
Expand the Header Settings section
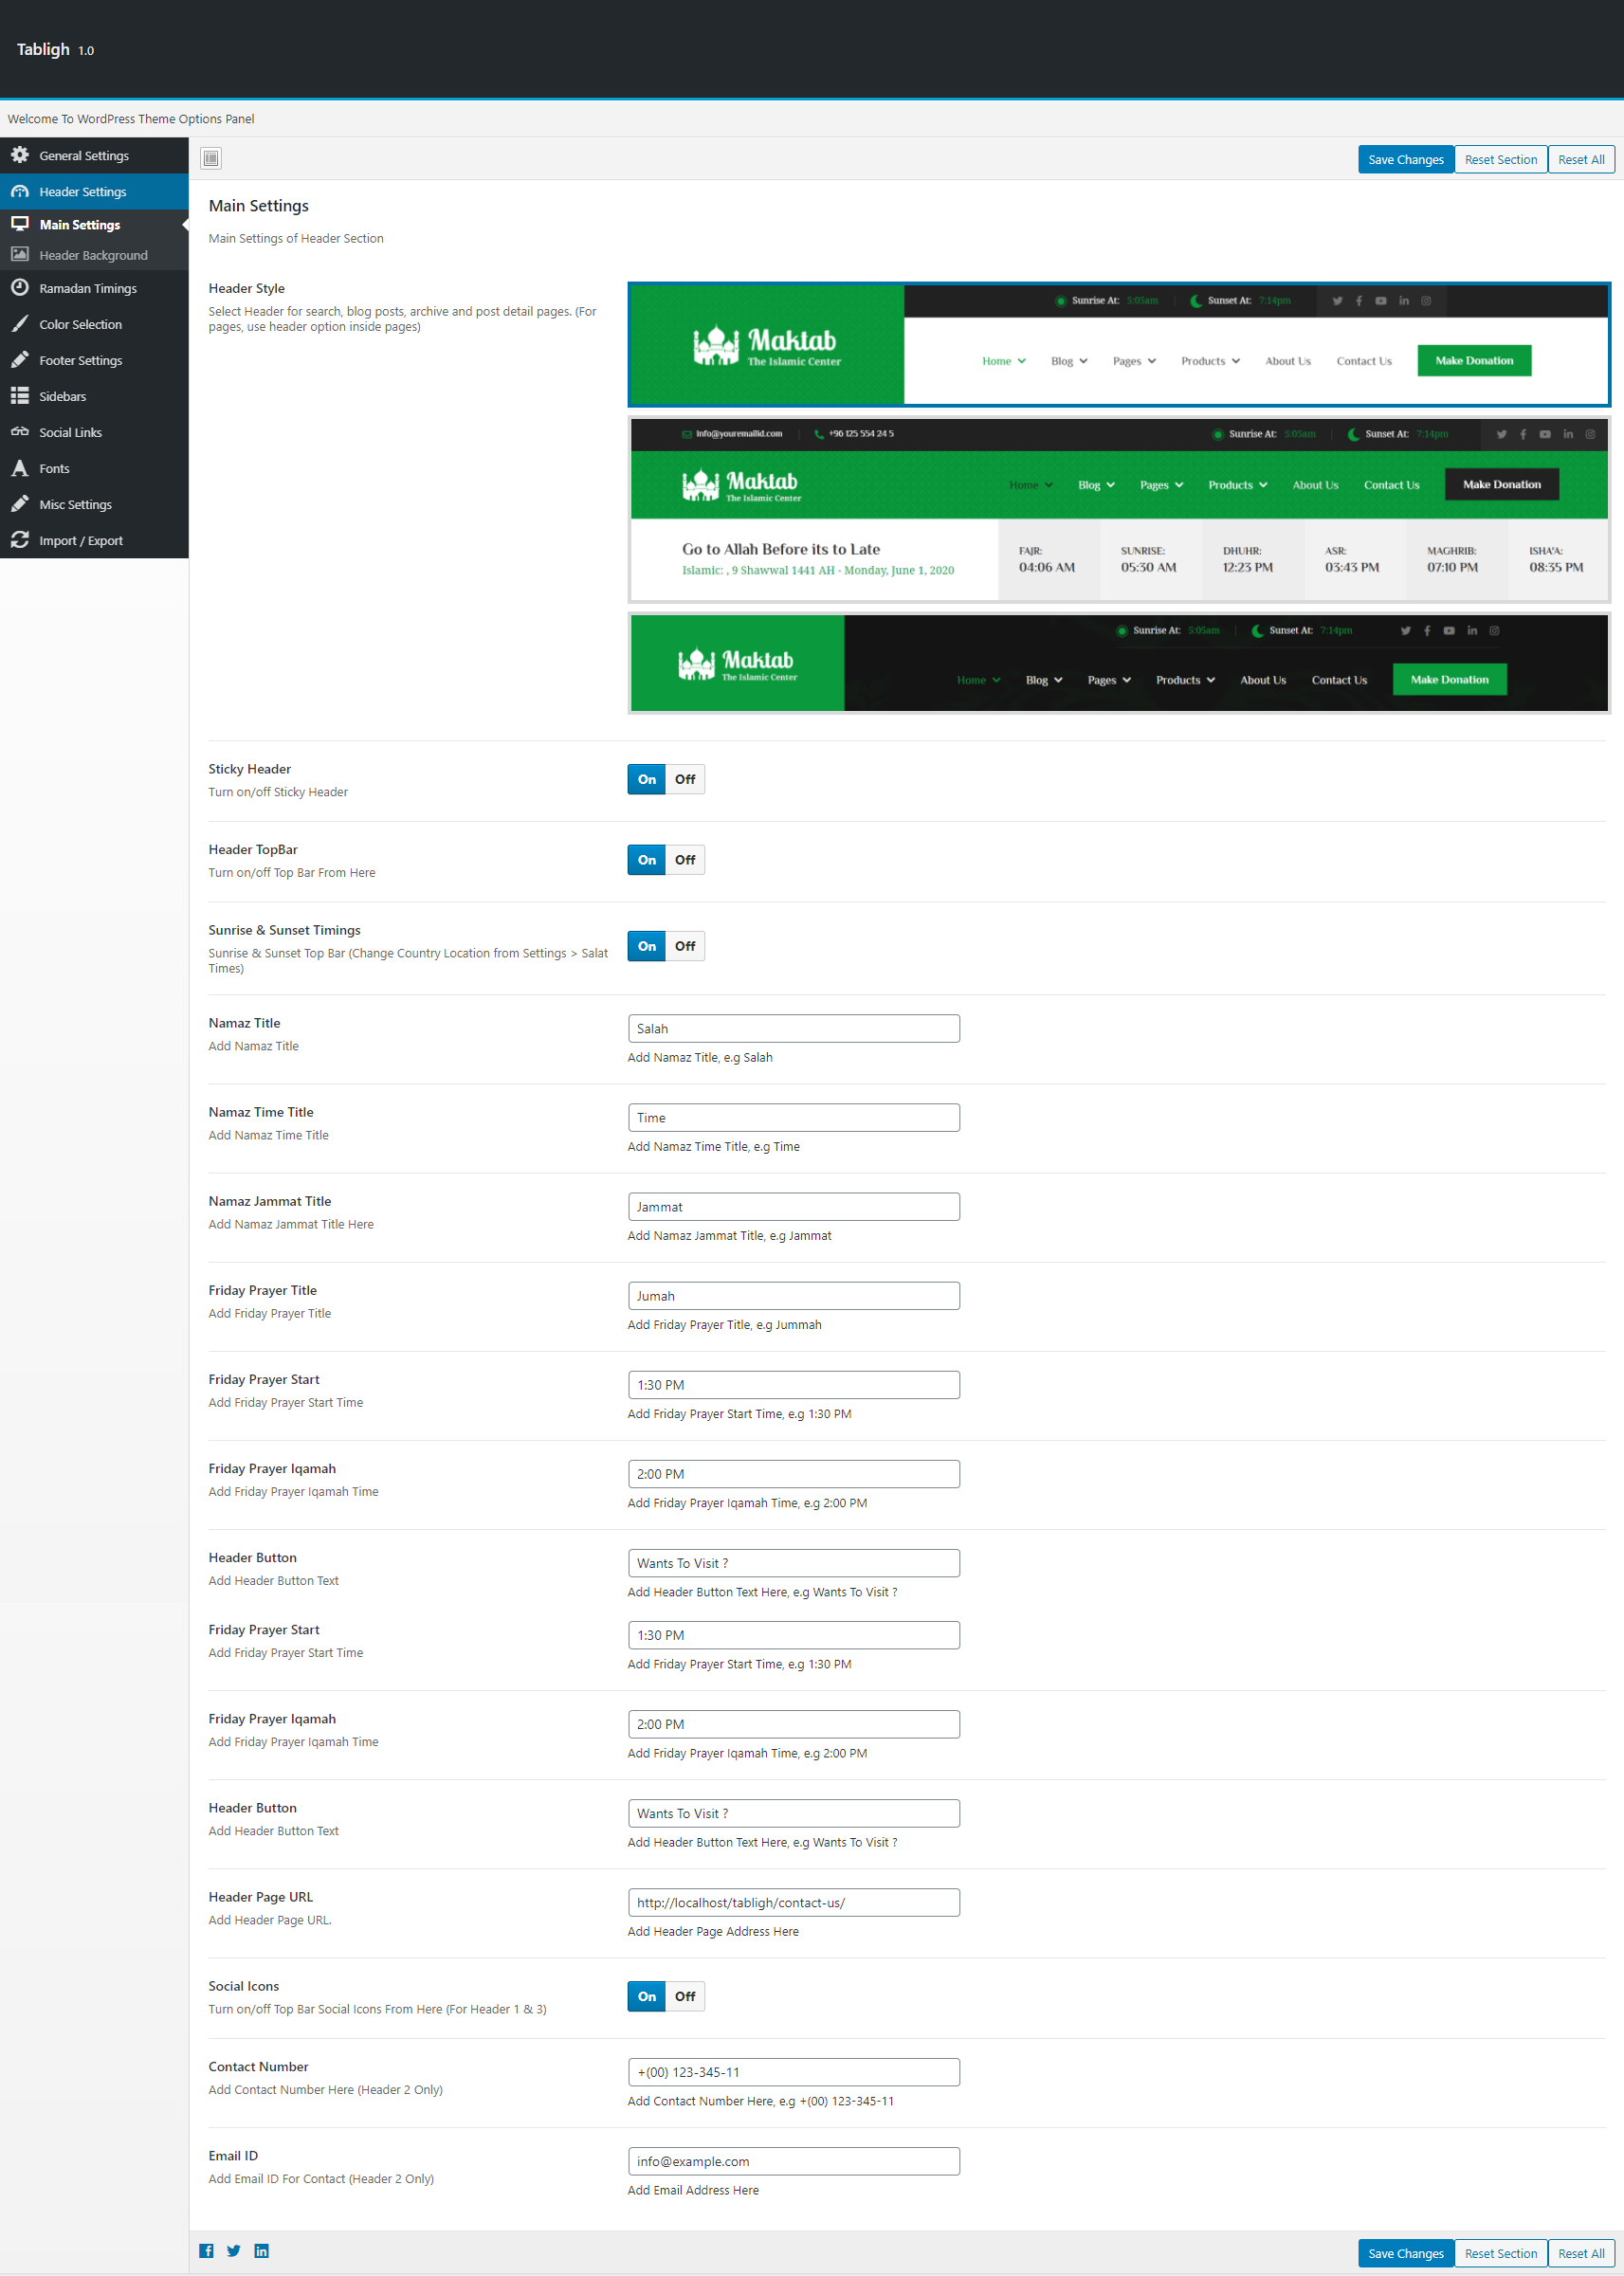pyautogui.click(x=83, y=191)
